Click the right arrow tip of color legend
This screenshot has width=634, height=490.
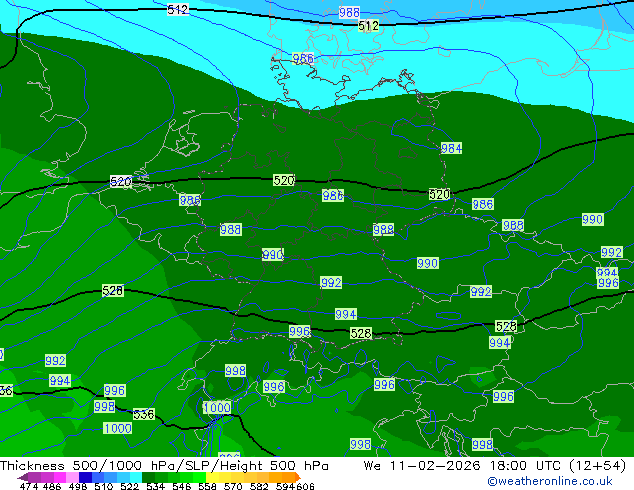pyautogui.click(x=299, y=477)
